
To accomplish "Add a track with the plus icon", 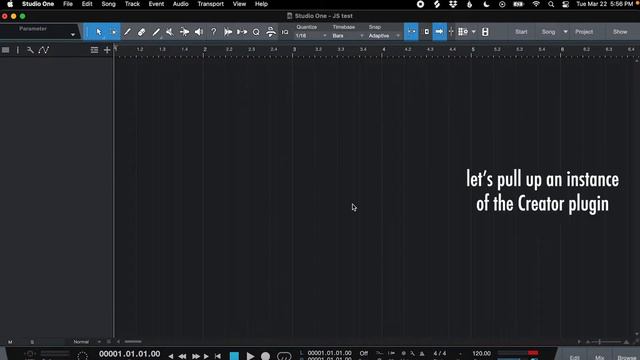I will tap(107, 50).
